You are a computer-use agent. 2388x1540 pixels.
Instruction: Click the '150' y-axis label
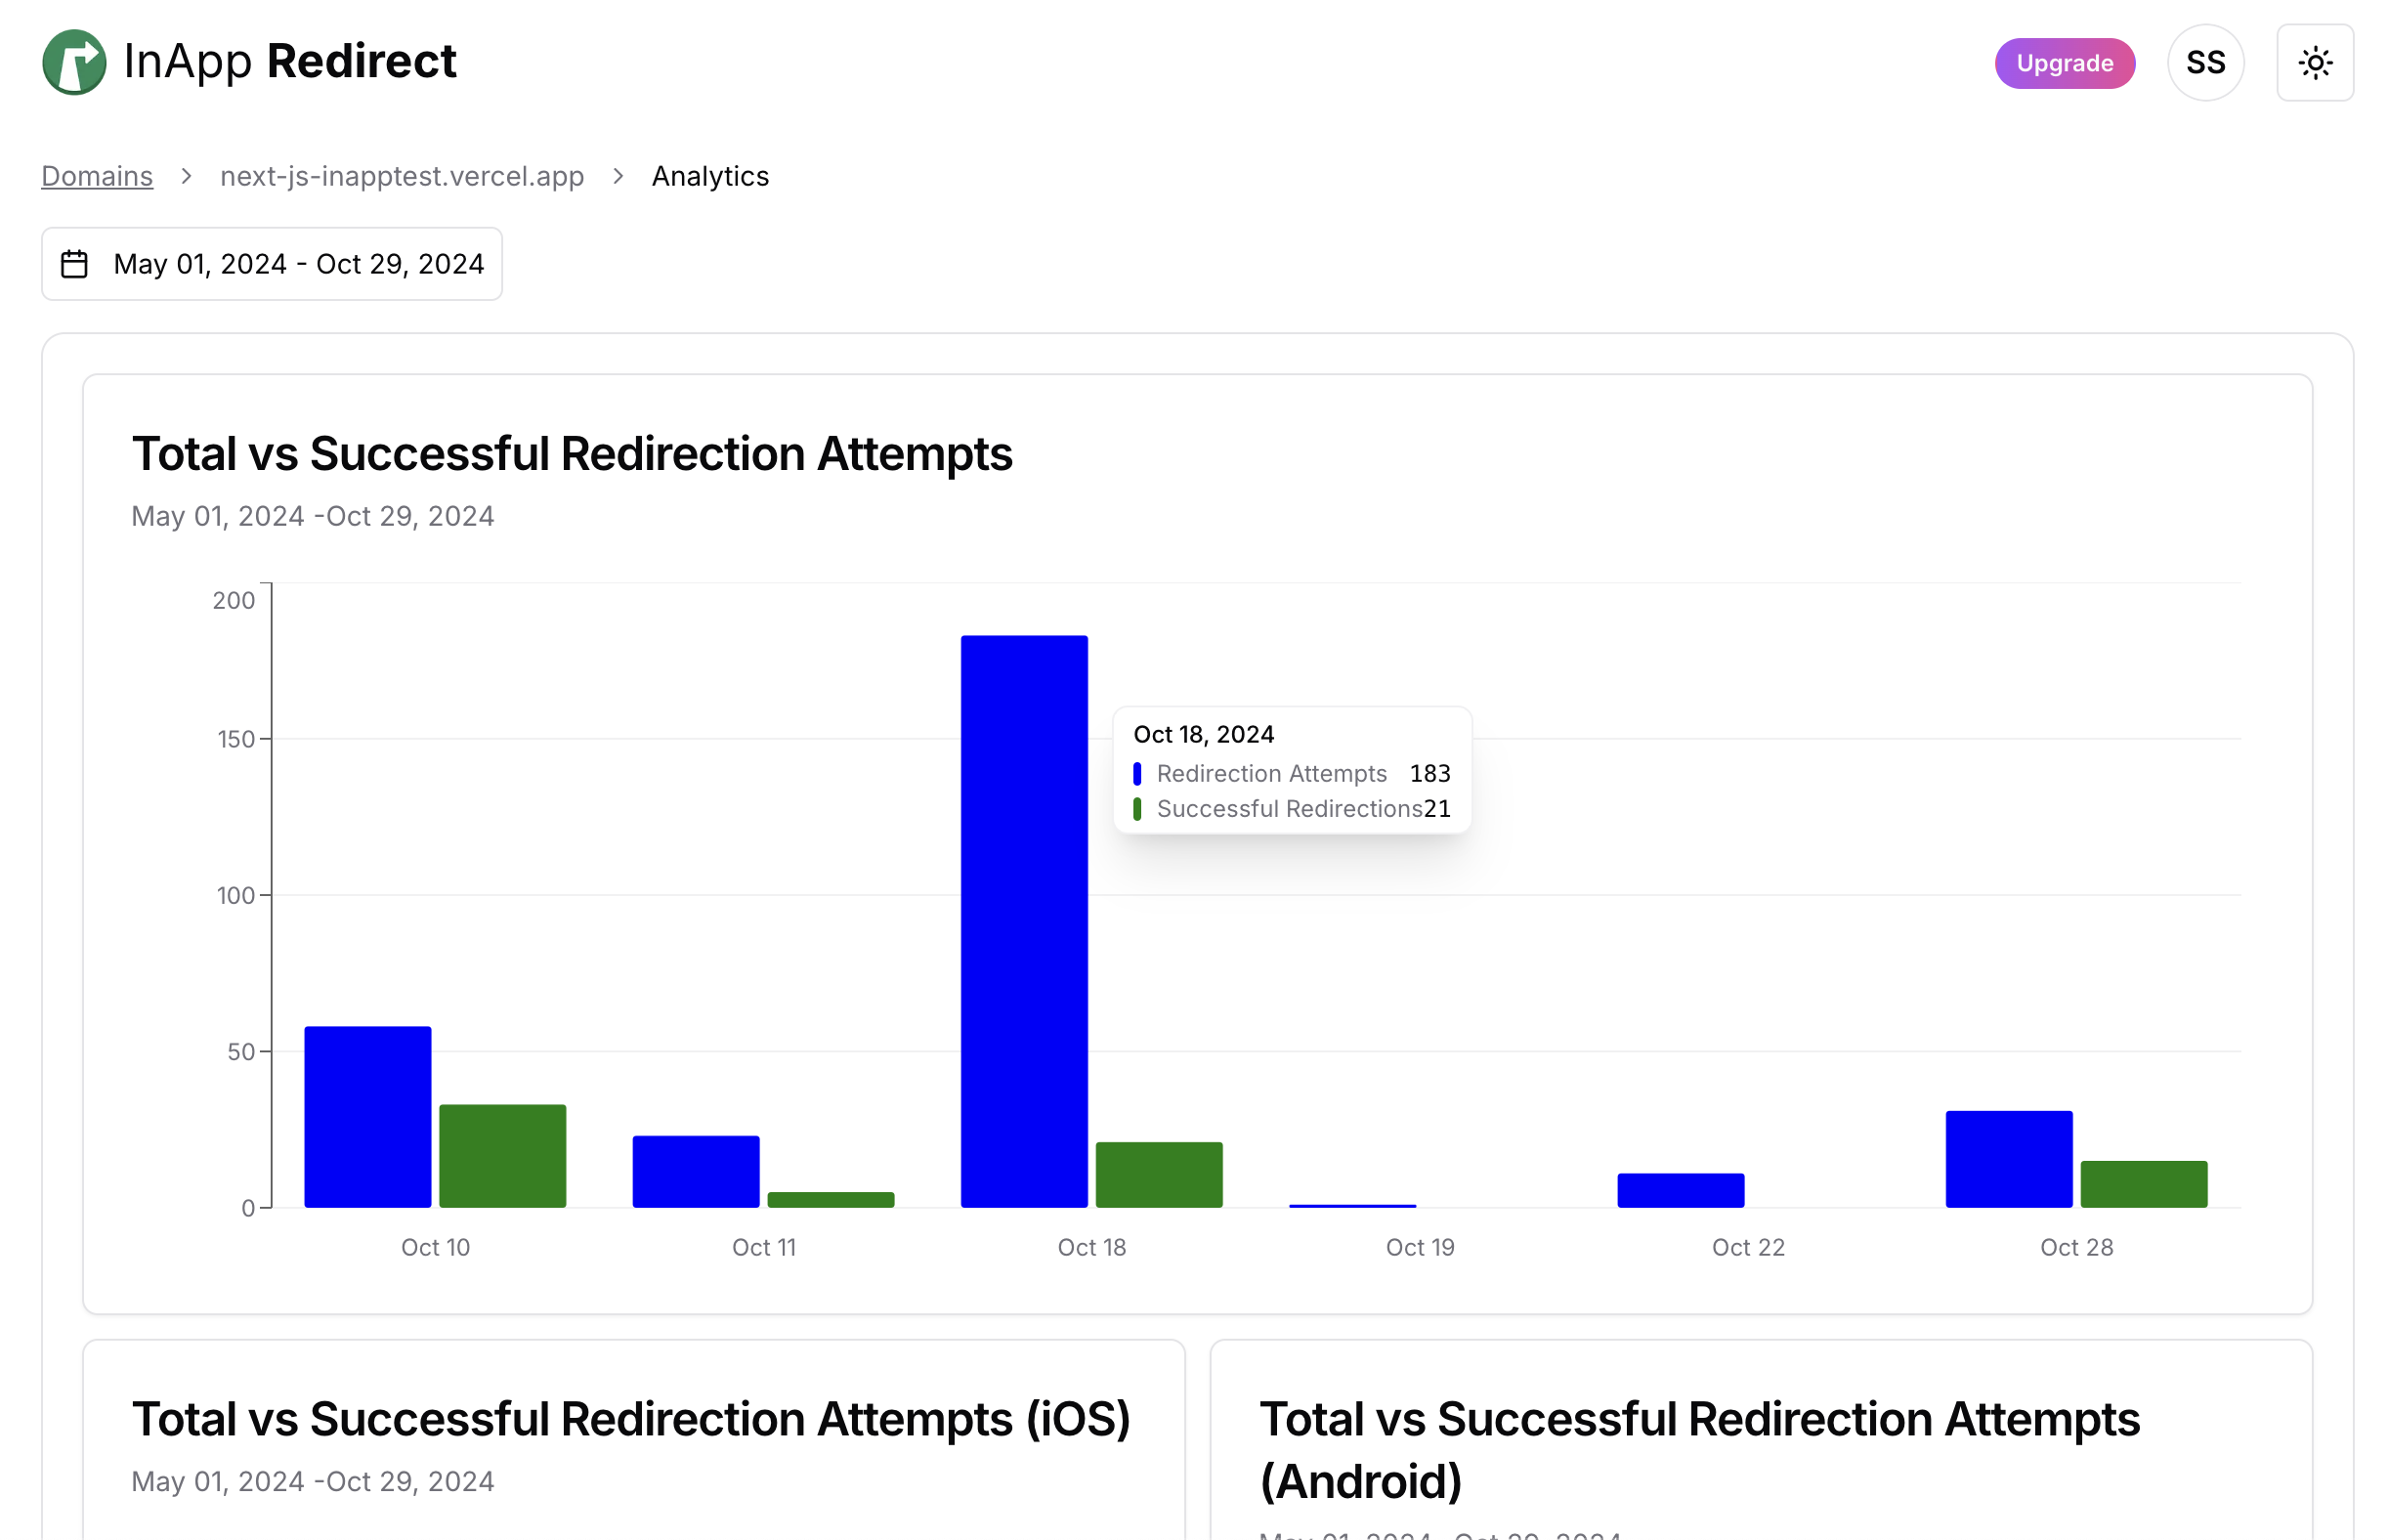pyautogui.click(x=236, y=739)
